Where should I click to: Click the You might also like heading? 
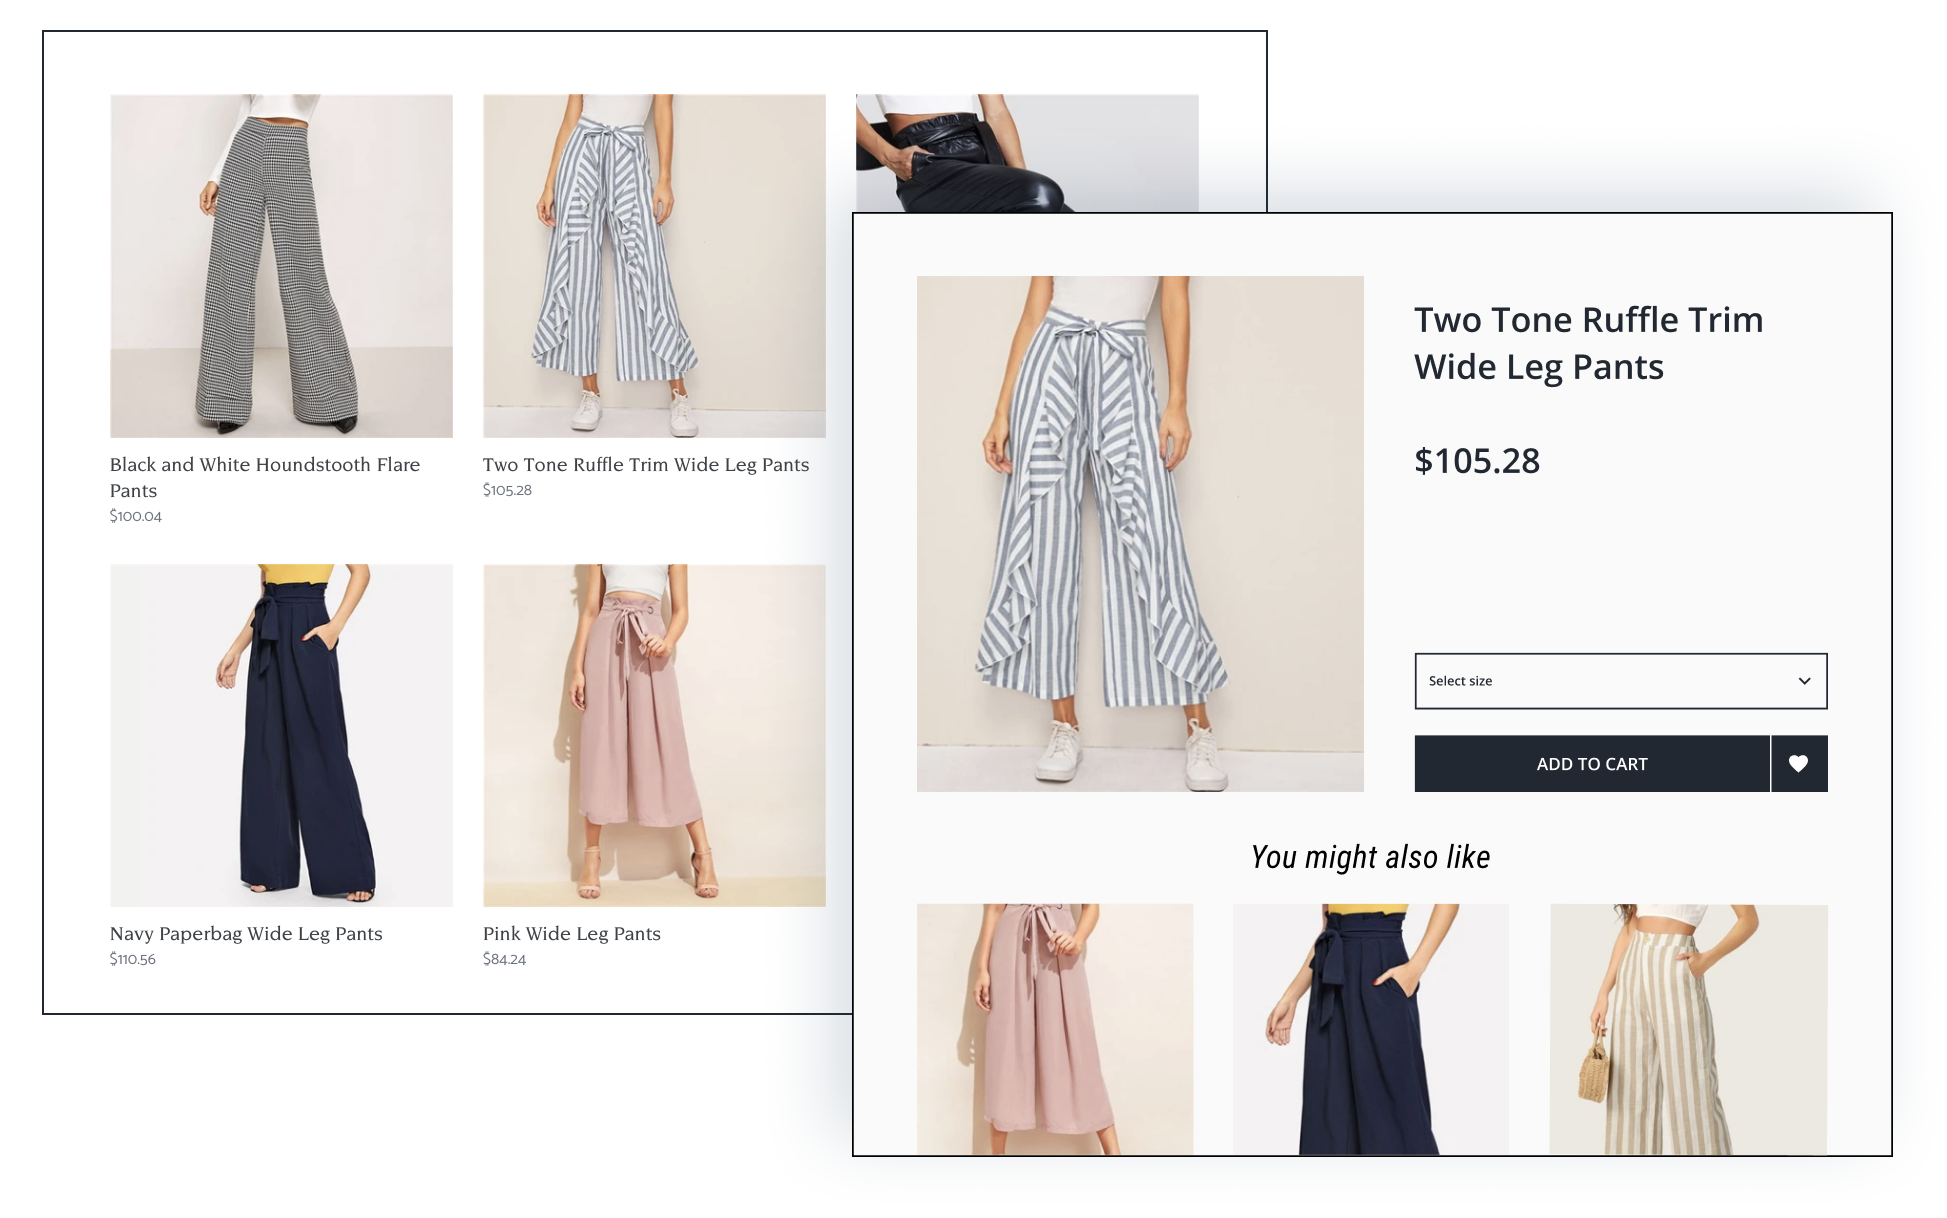(x=1370, y=856)
